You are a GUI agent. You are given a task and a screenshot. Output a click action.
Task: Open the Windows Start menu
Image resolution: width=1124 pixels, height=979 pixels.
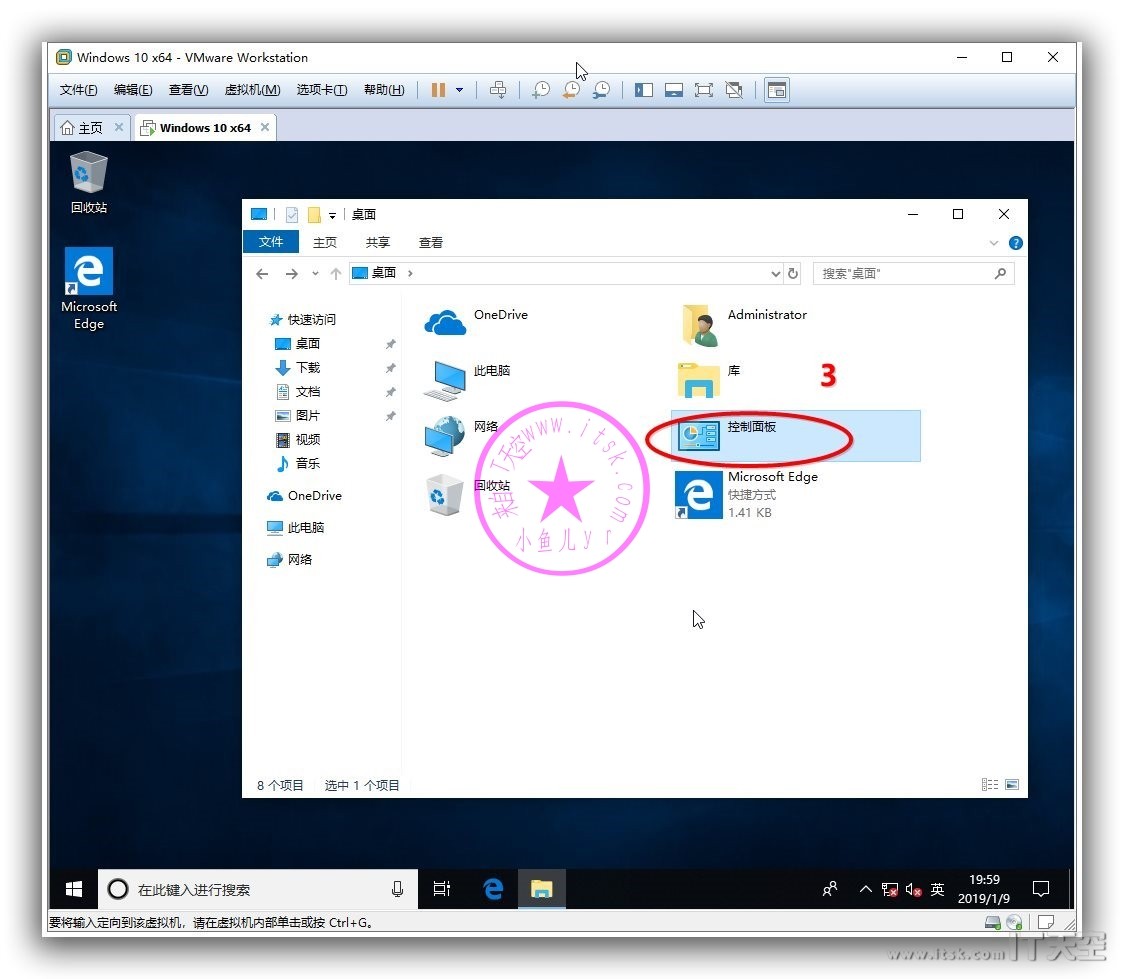[x=74, y=889]
